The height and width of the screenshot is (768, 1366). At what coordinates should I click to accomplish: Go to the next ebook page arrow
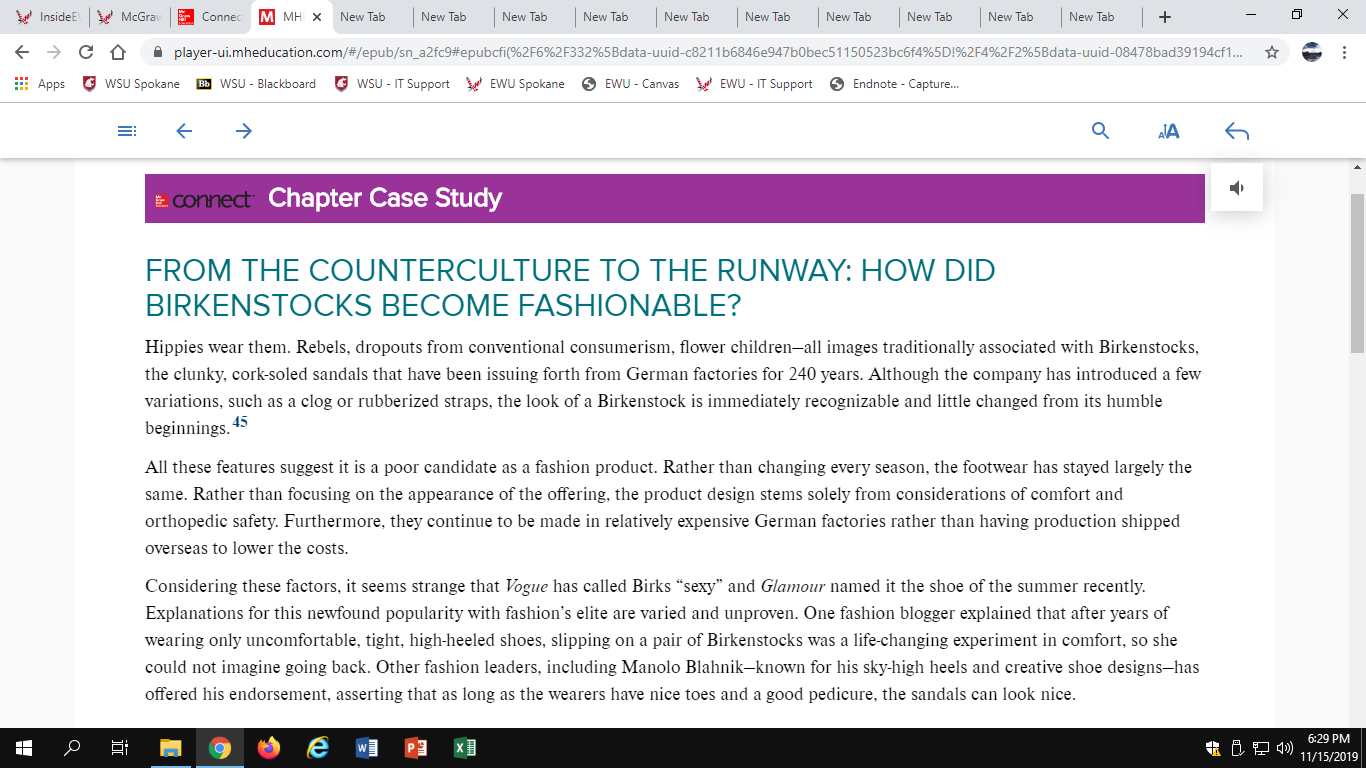click(x=244, y=131)
